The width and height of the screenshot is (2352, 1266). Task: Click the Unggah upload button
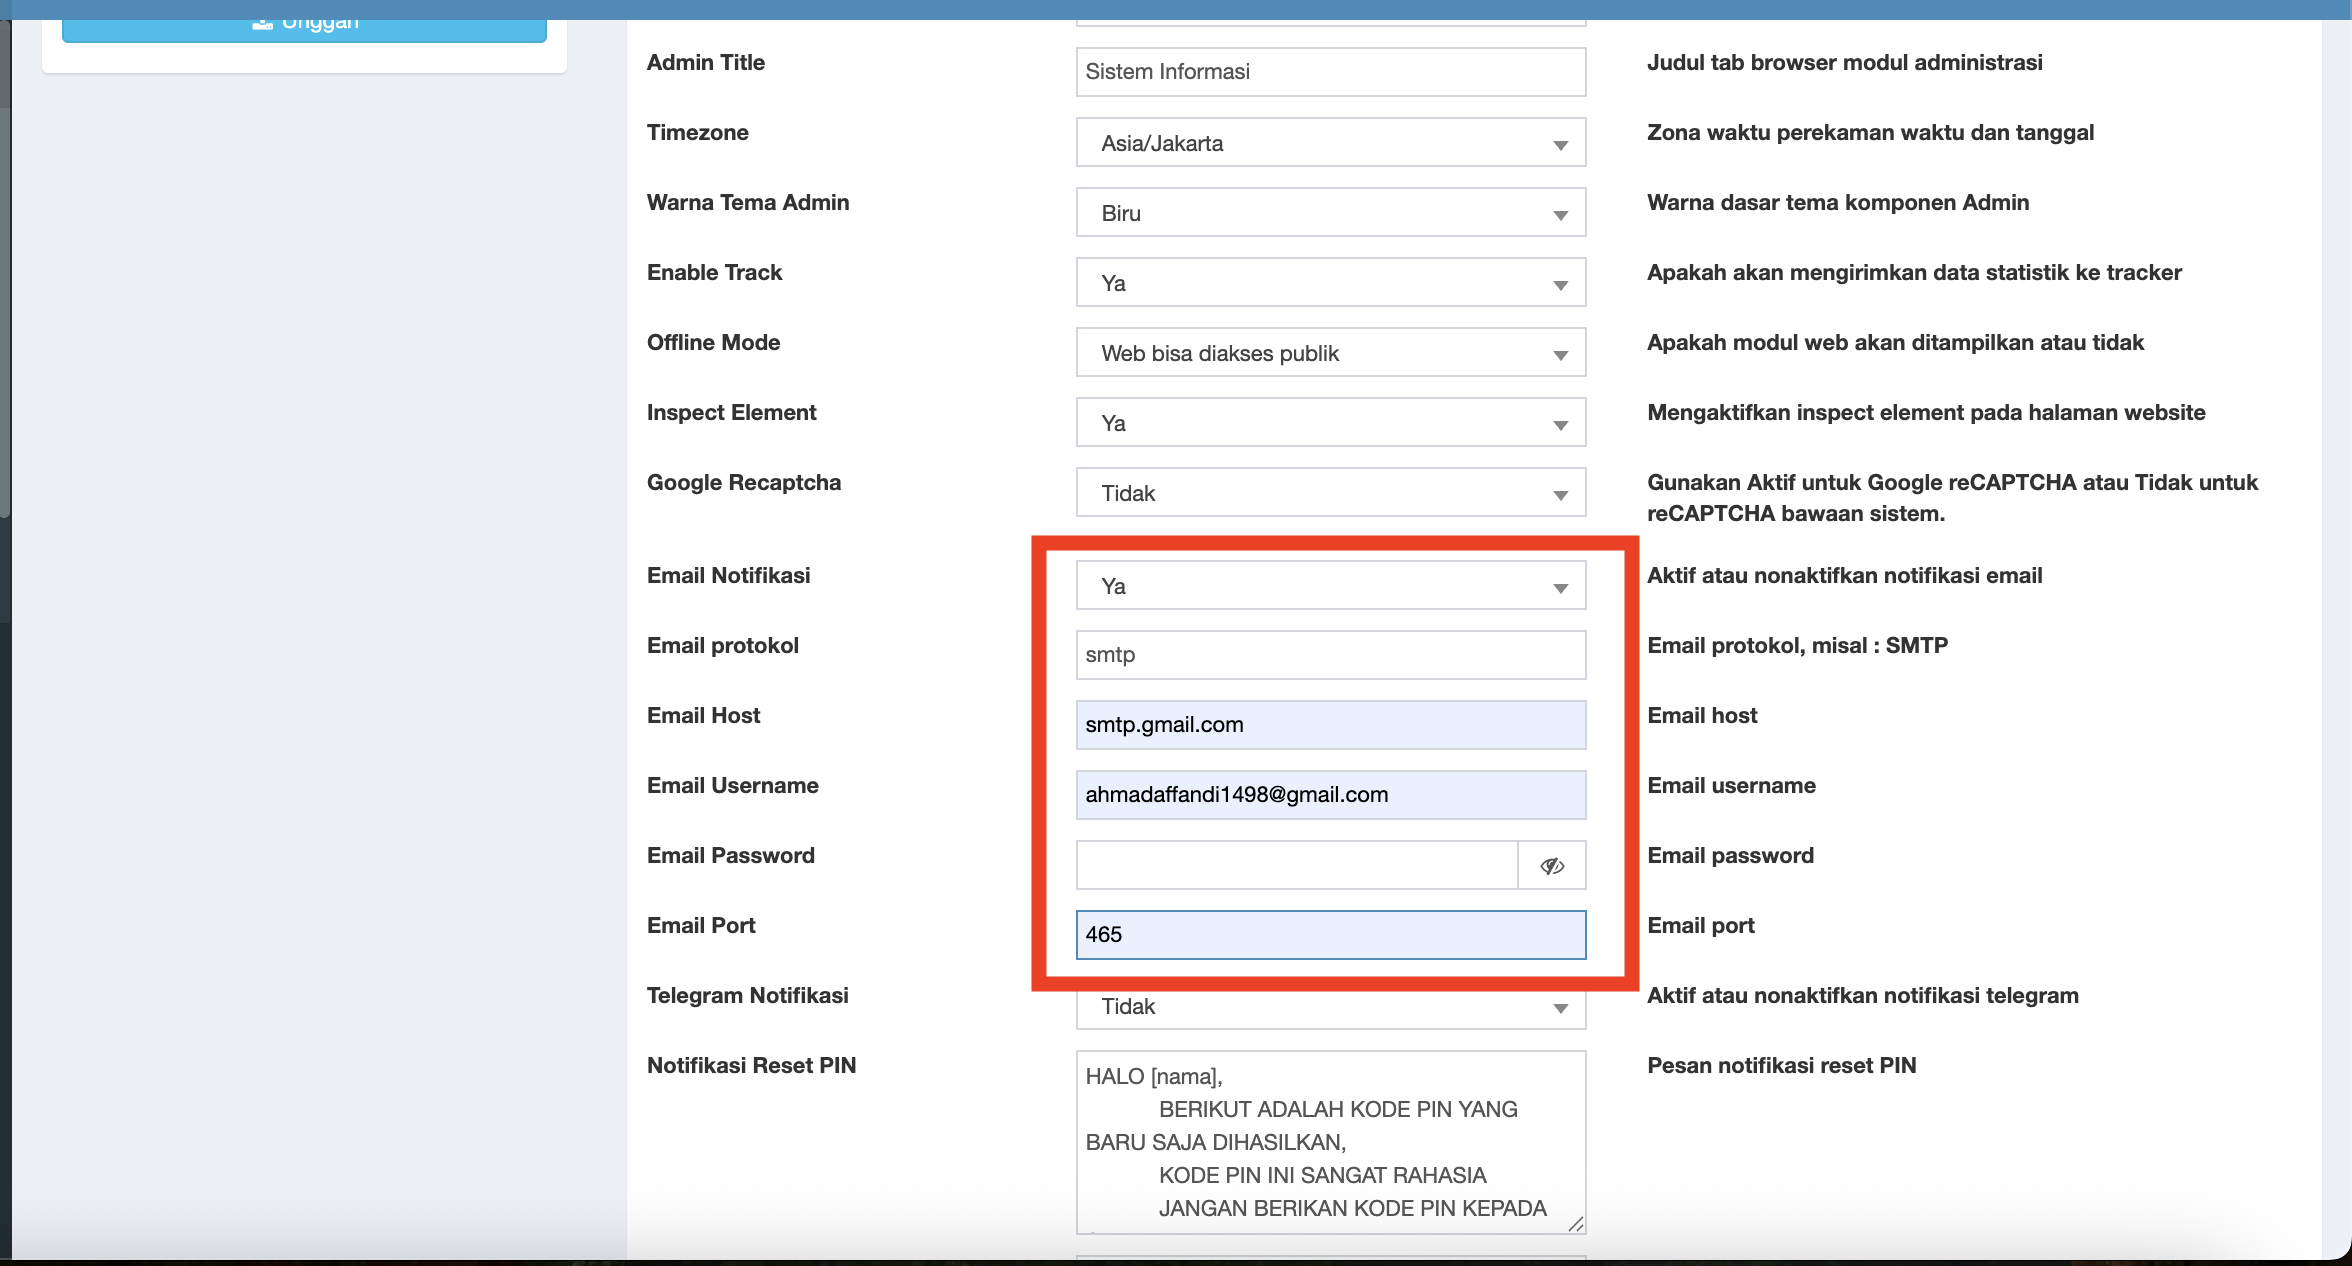point(304,29)
